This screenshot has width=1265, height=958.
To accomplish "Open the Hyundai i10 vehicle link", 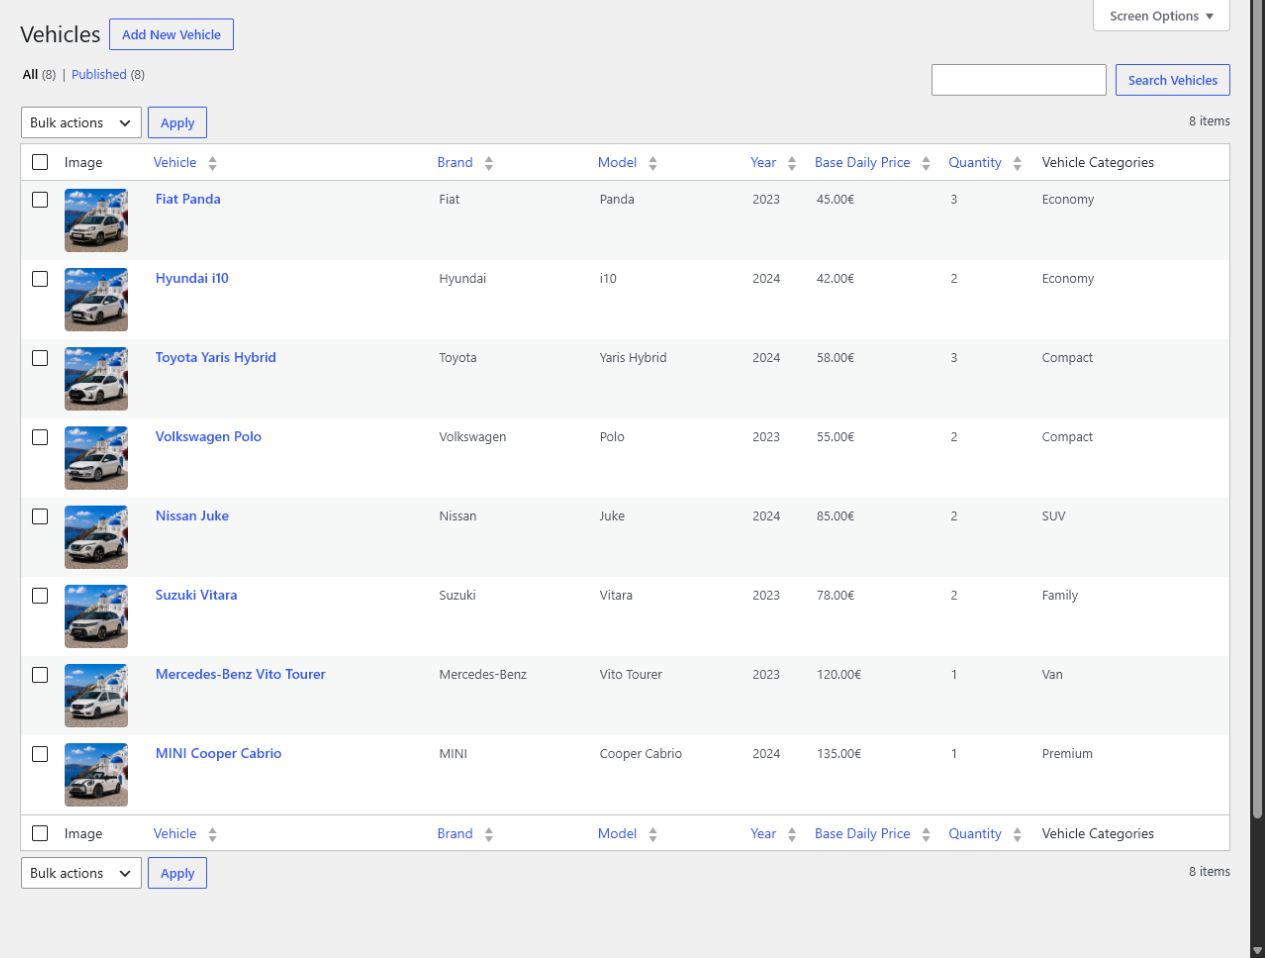I will point(192,278).
